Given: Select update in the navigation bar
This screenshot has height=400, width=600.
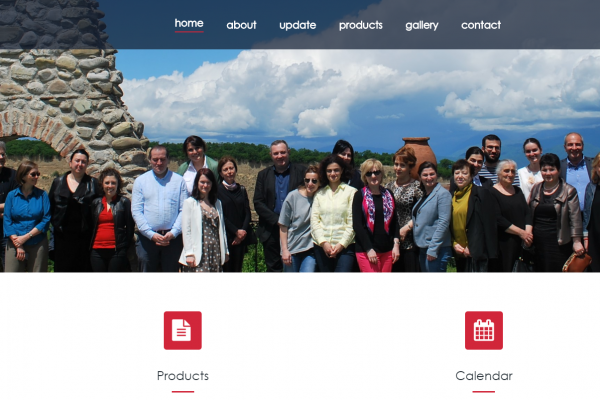Looking at the screenshot, I should click(297, 25).
